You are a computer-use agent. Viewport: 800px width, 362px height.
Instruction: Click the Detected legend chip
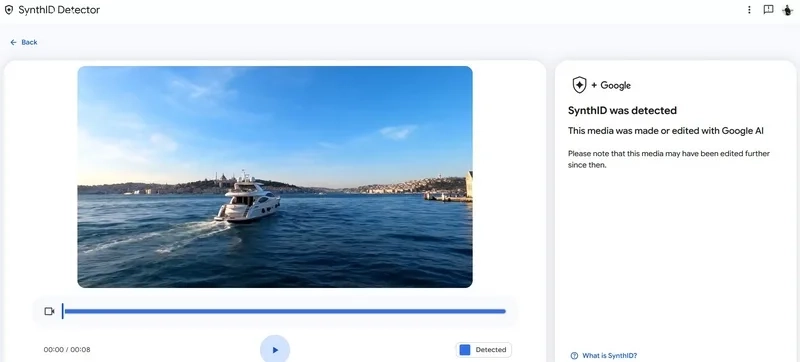484,350
